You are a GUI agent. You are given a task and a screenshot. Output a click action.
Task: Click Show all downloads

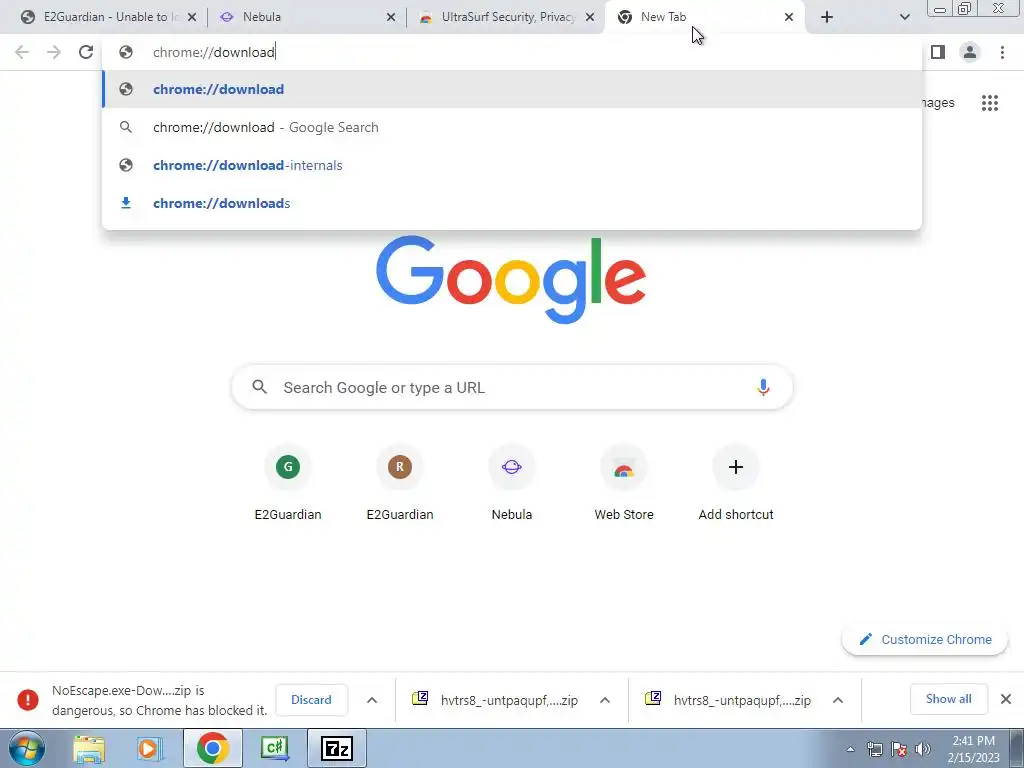948,699
